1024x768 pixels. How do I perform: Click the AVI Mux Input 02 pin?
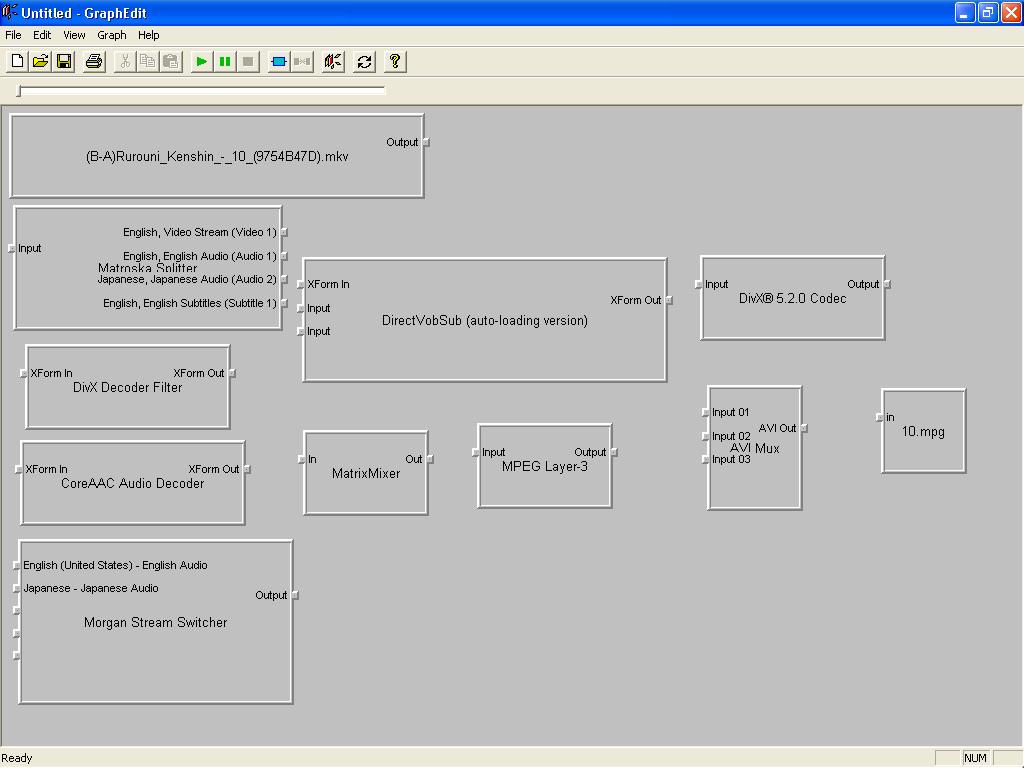[705, 436]
